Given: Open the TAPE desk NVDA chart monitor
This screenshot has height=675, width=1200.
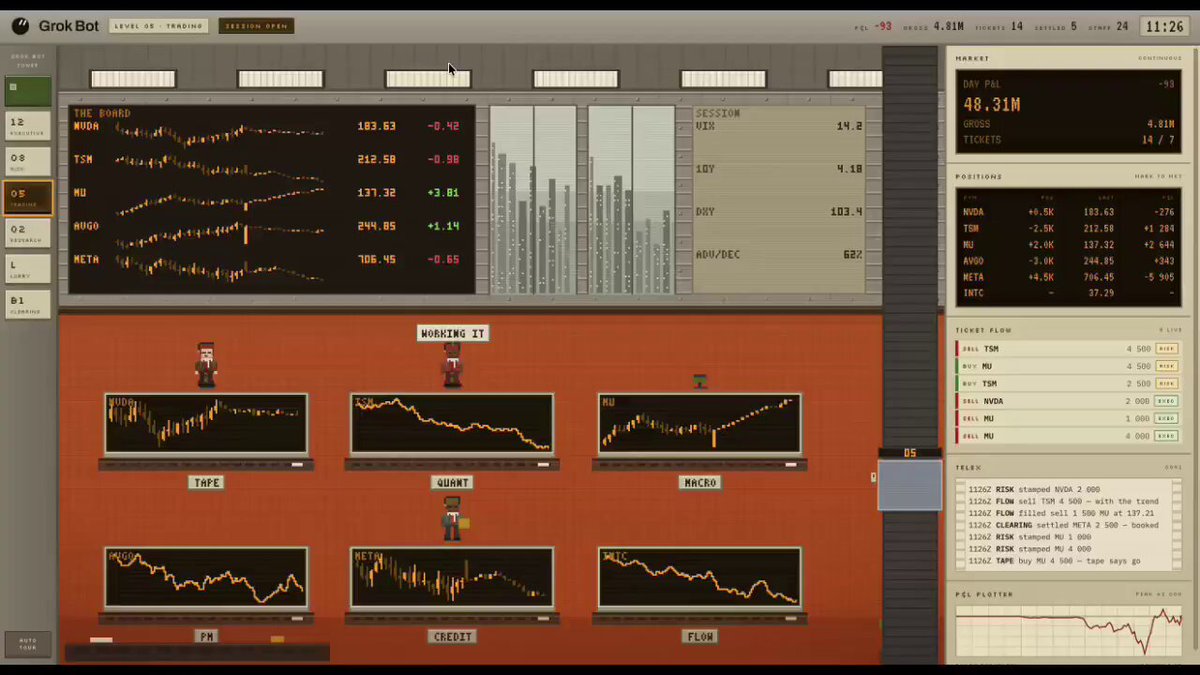Looking at the screenshot, I should coord(206,424).
